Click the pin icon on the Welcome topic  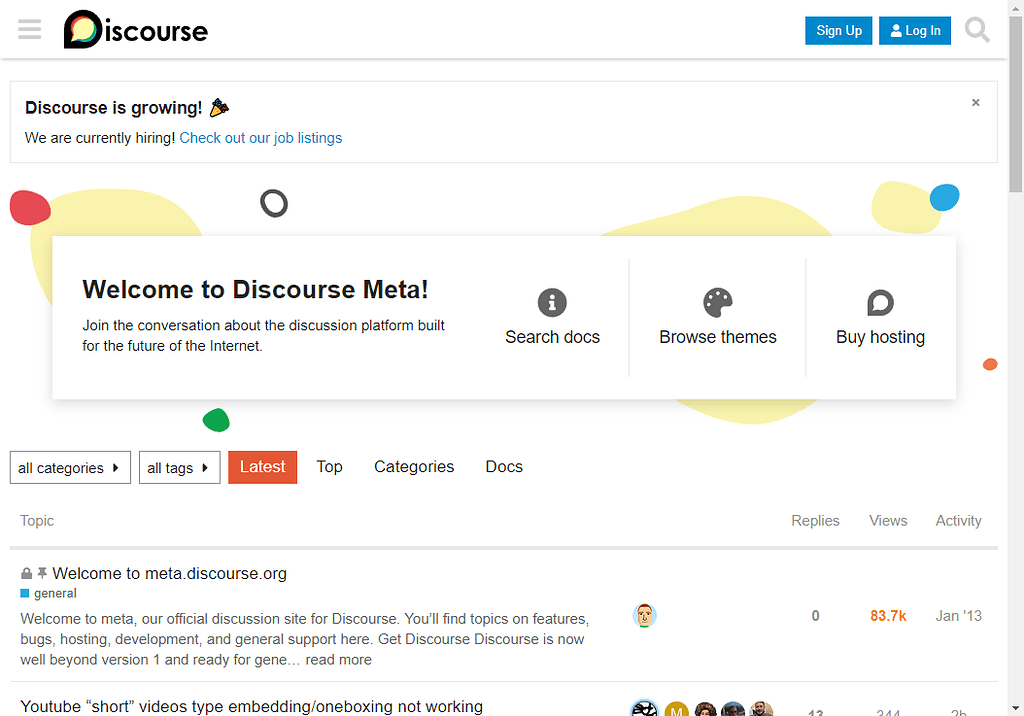(42, 573)
